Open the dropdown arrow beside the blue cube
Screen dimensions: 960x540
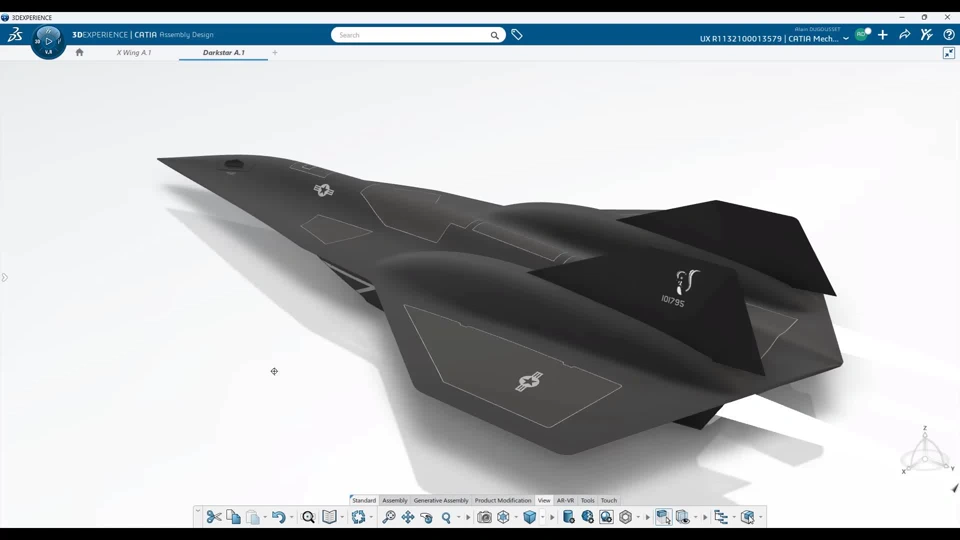pos(542,518)
